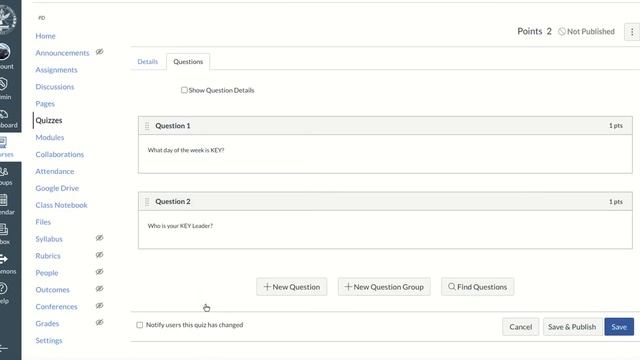The width and height of the screenshot is (640, 360).
Task: Open Google Drive in course navigation
Action: pyautogui.click(x=57, y=188)
